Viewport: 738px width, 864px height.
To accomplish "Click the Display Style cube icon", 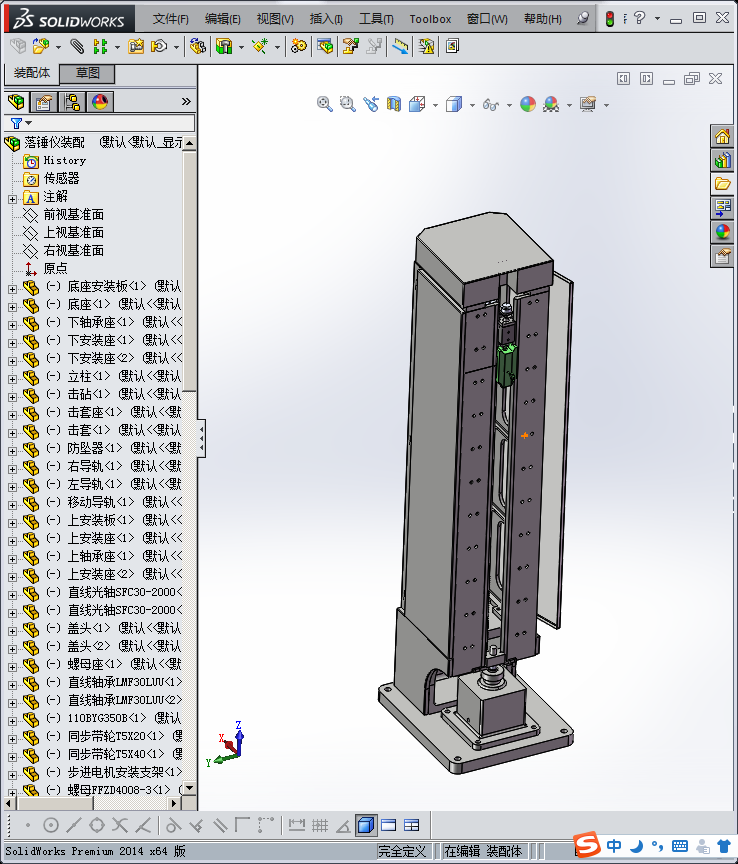I will [x=454, y=104].
